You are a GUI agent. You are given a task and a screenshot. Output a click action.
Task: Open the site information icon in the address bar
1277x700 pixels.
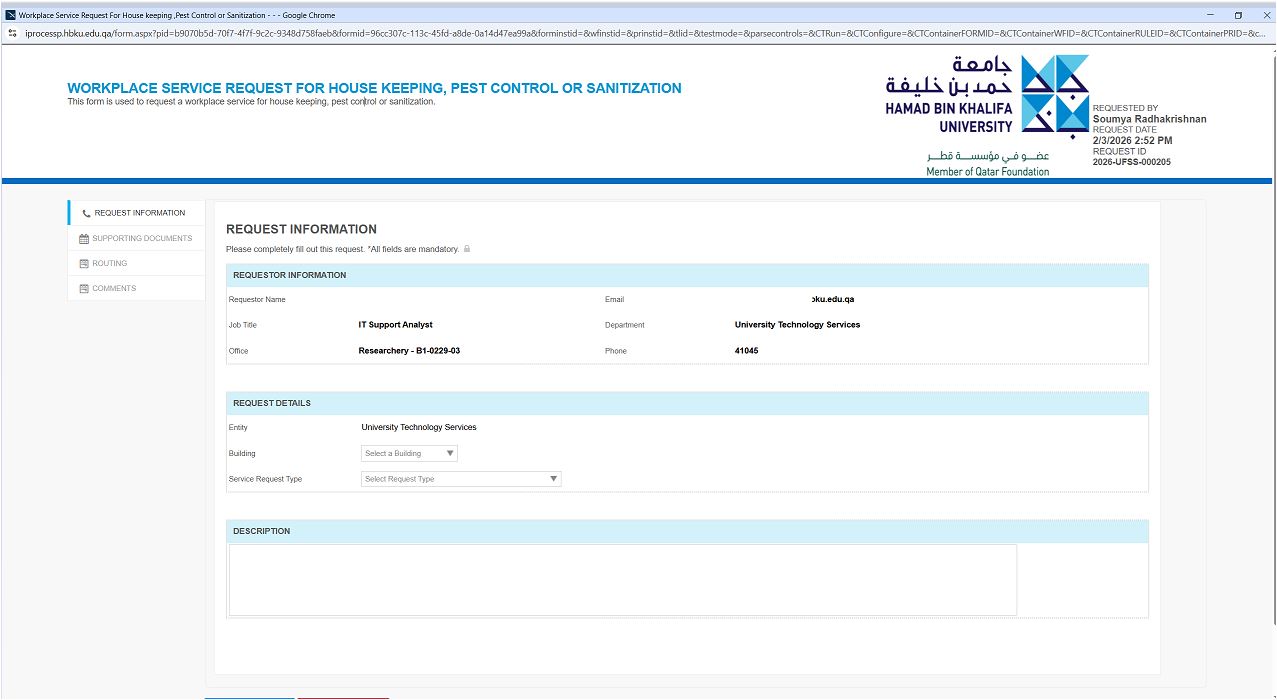pyautogui.click(x=12, y=33)
